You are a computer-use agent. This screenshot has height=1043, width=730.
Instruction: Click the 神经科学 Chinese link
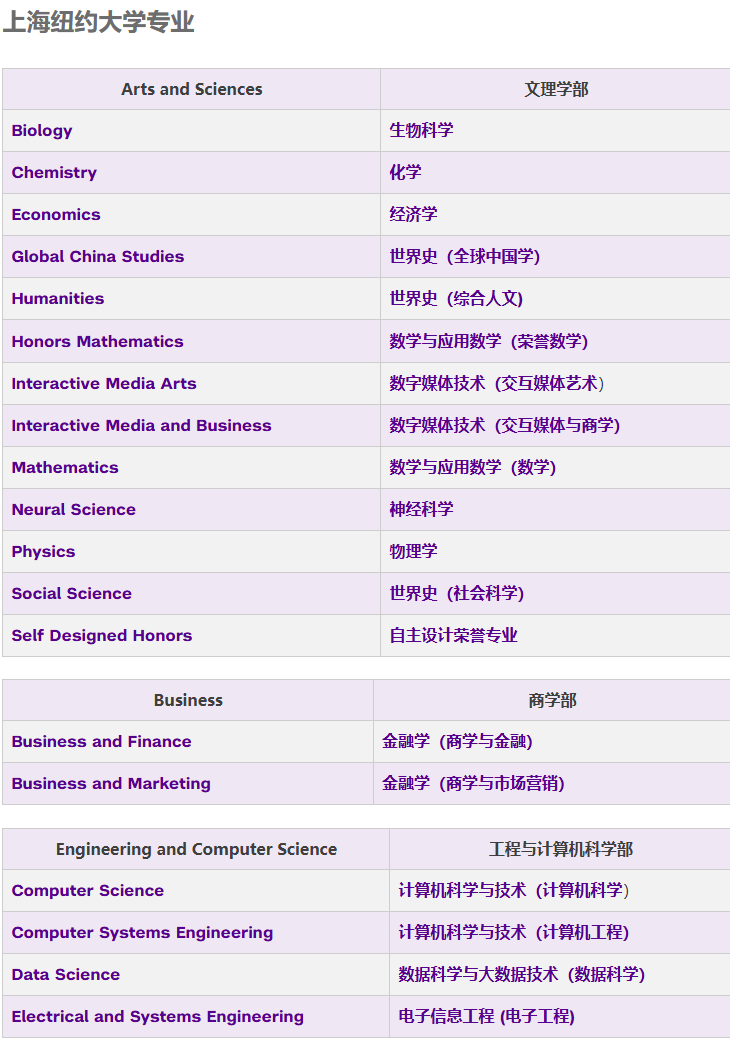coord(421,509)
